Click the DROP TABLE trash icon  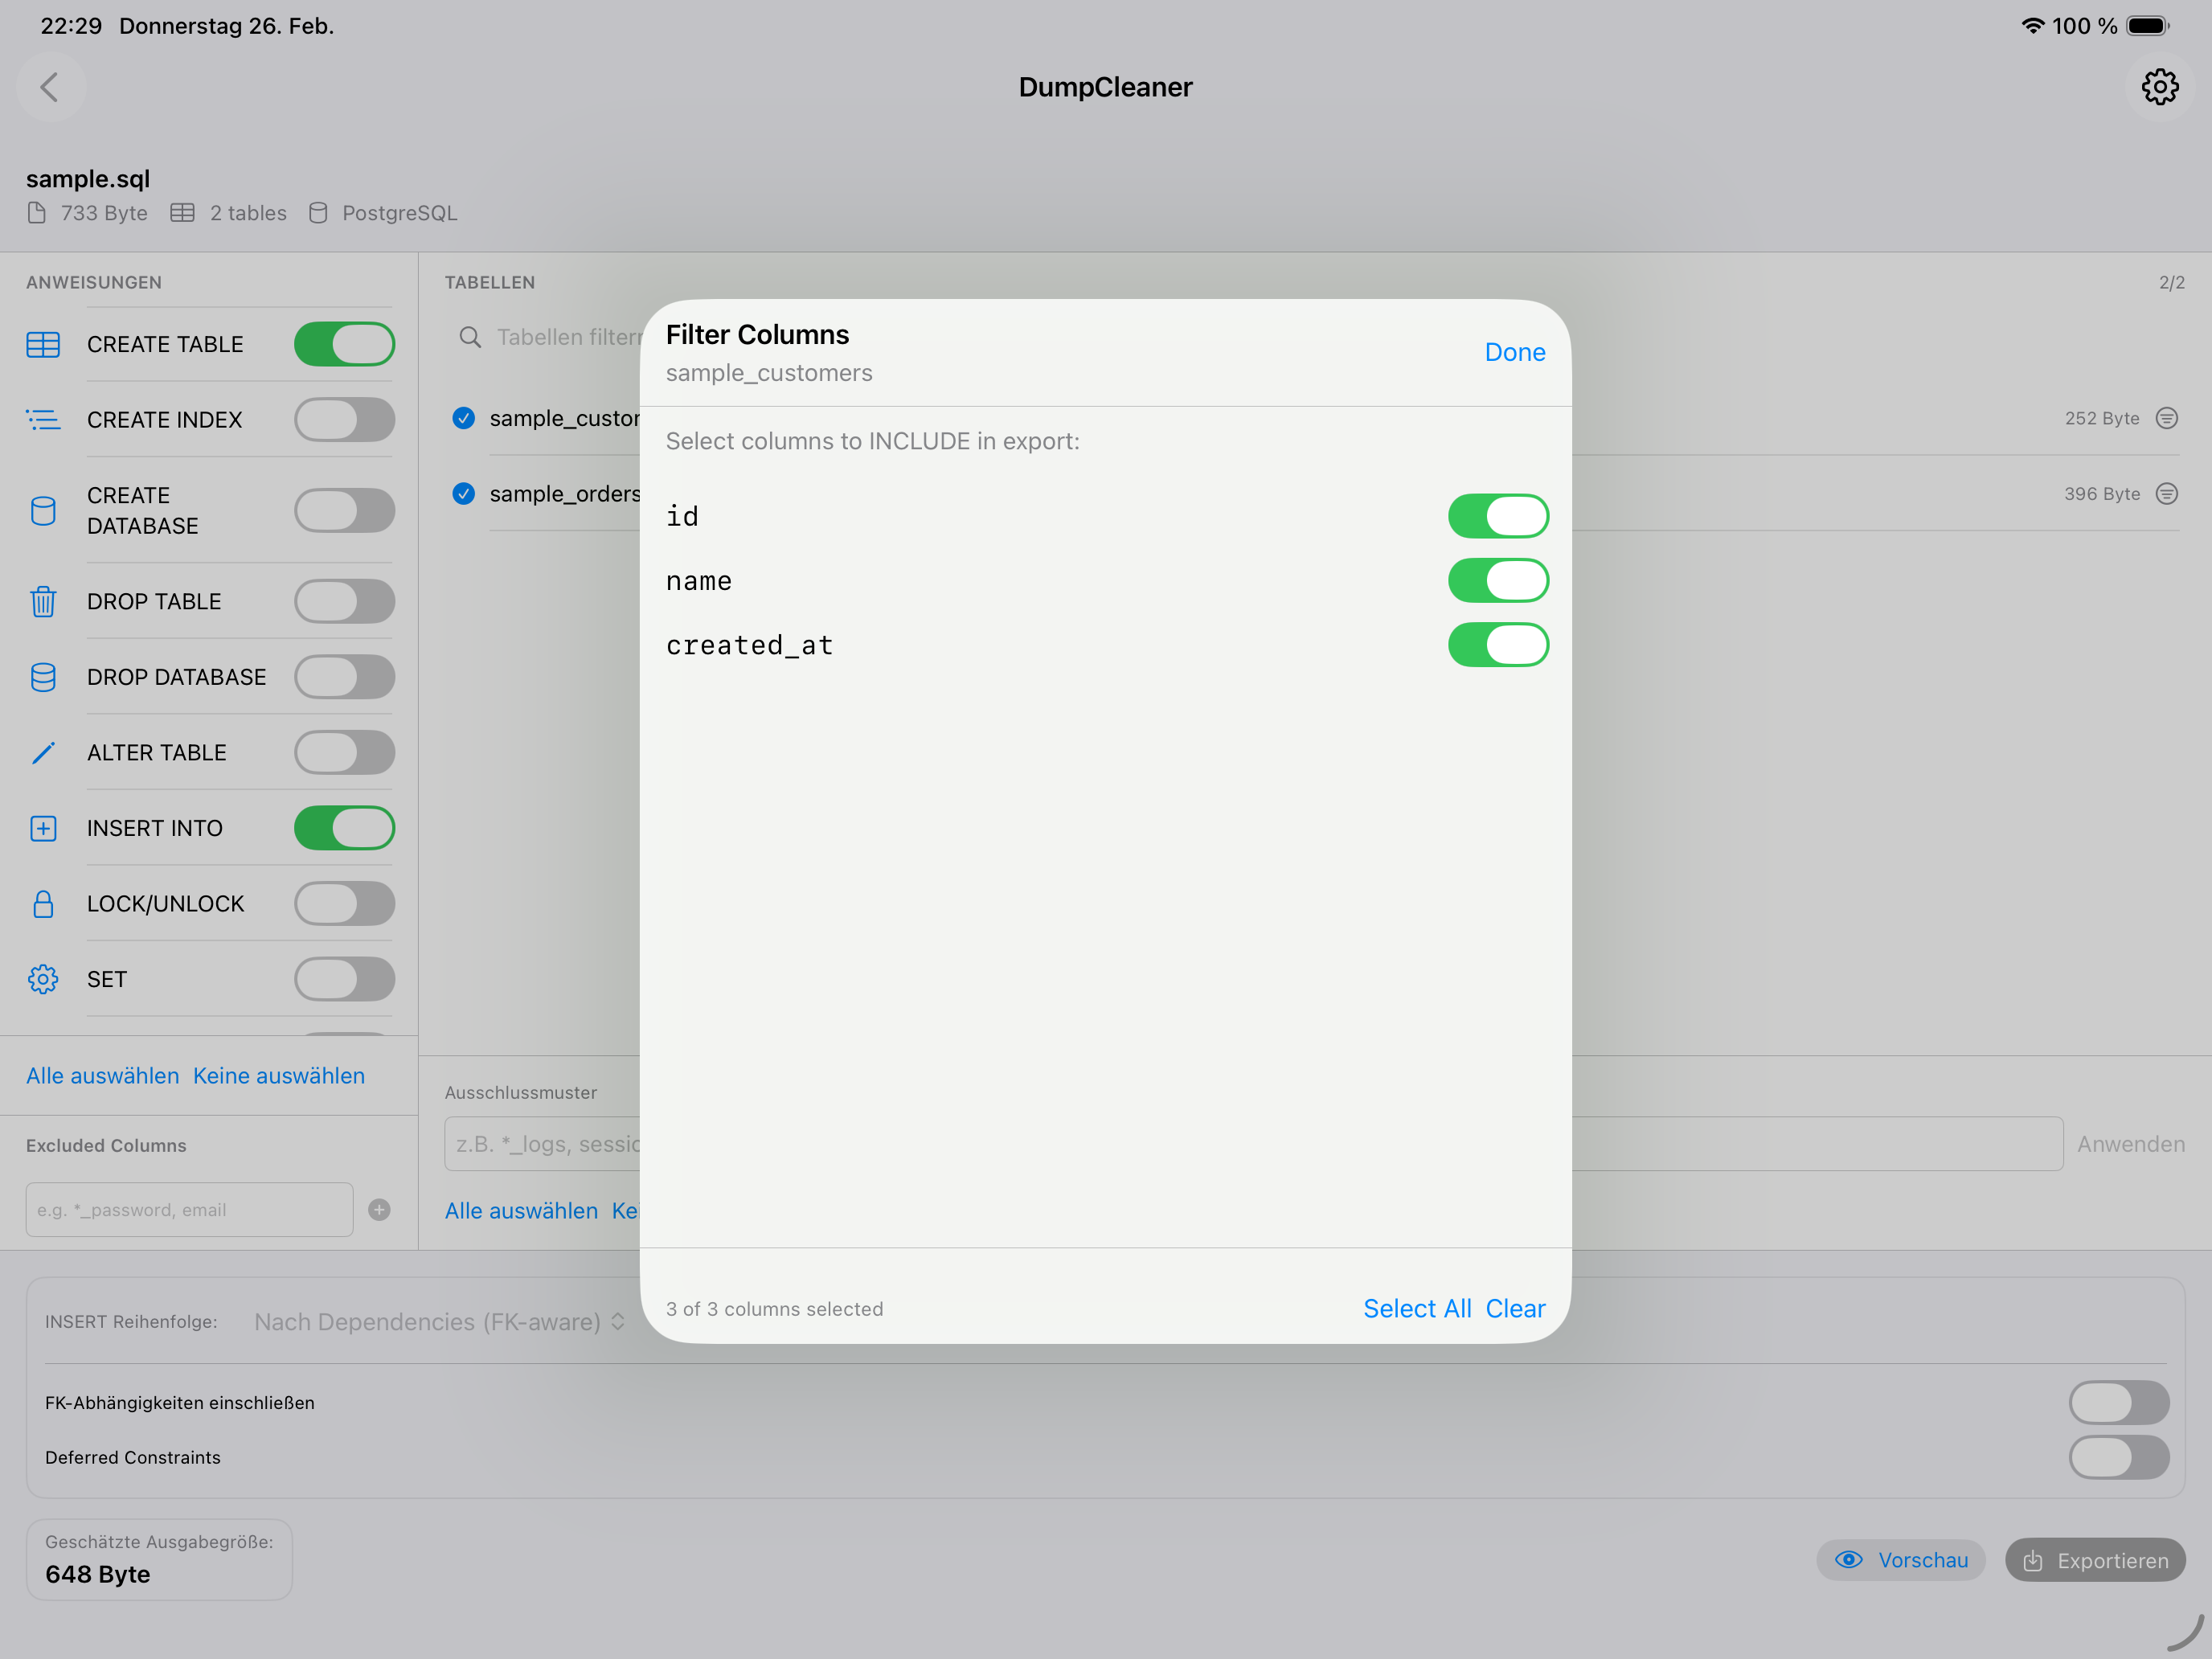(43, 602)
